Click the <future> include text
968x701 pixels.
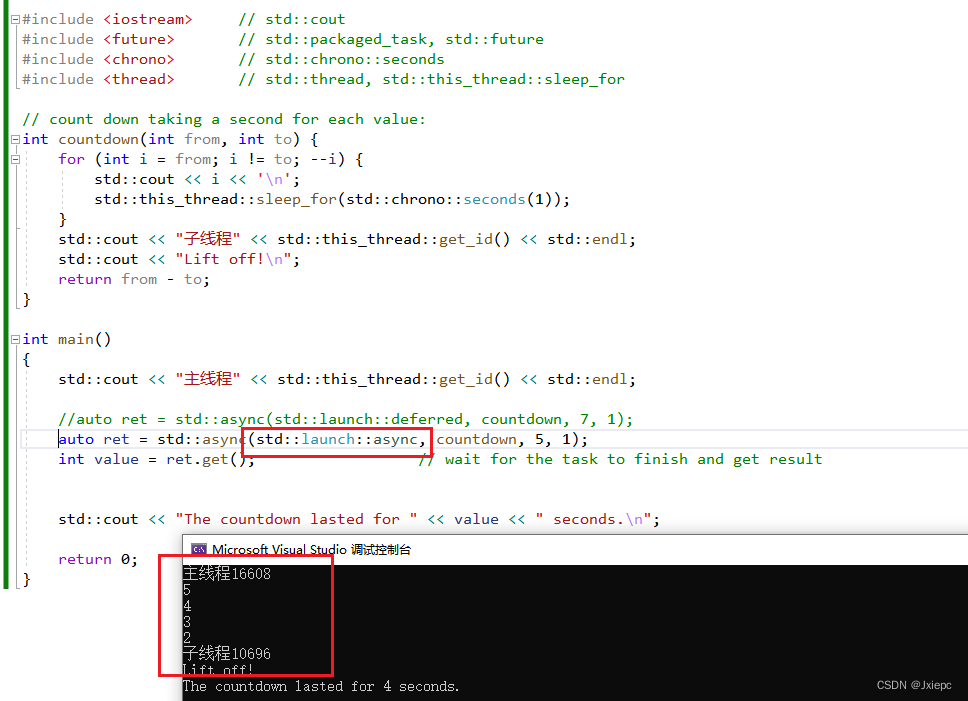[139, 39]
